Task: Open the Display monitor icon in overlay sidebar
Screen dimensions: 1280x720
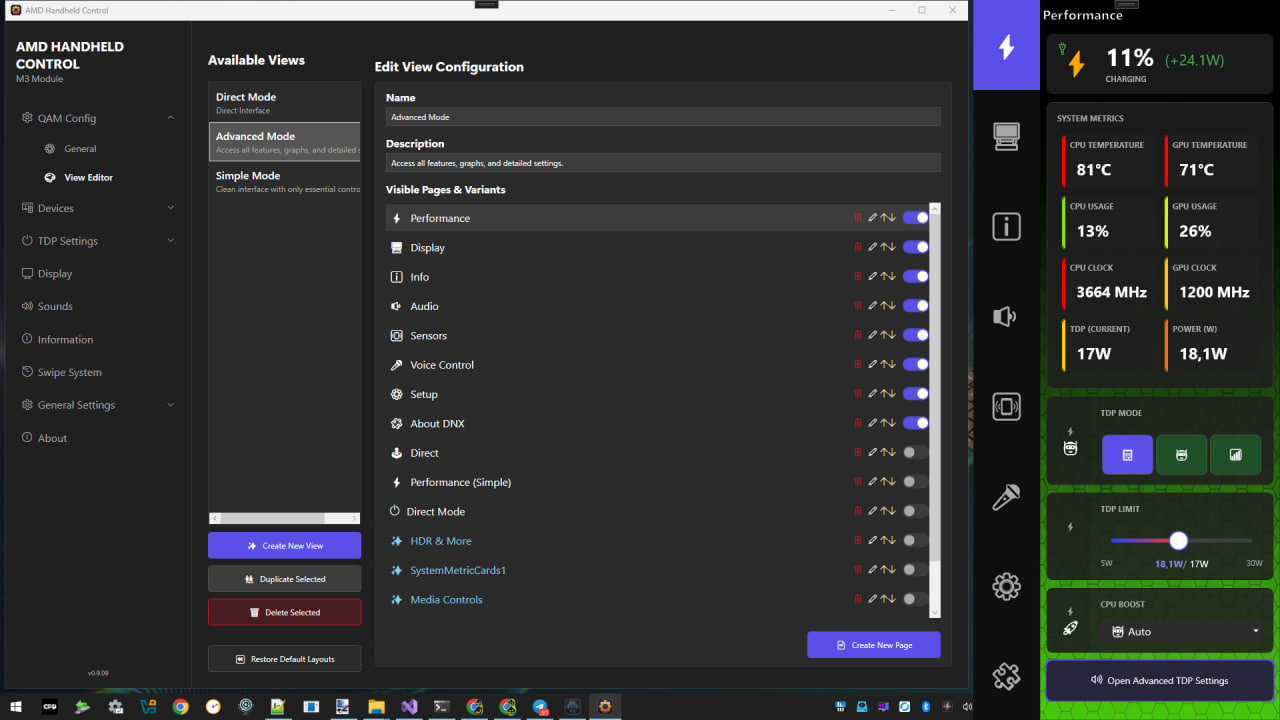Action: tap(1006, 136)
